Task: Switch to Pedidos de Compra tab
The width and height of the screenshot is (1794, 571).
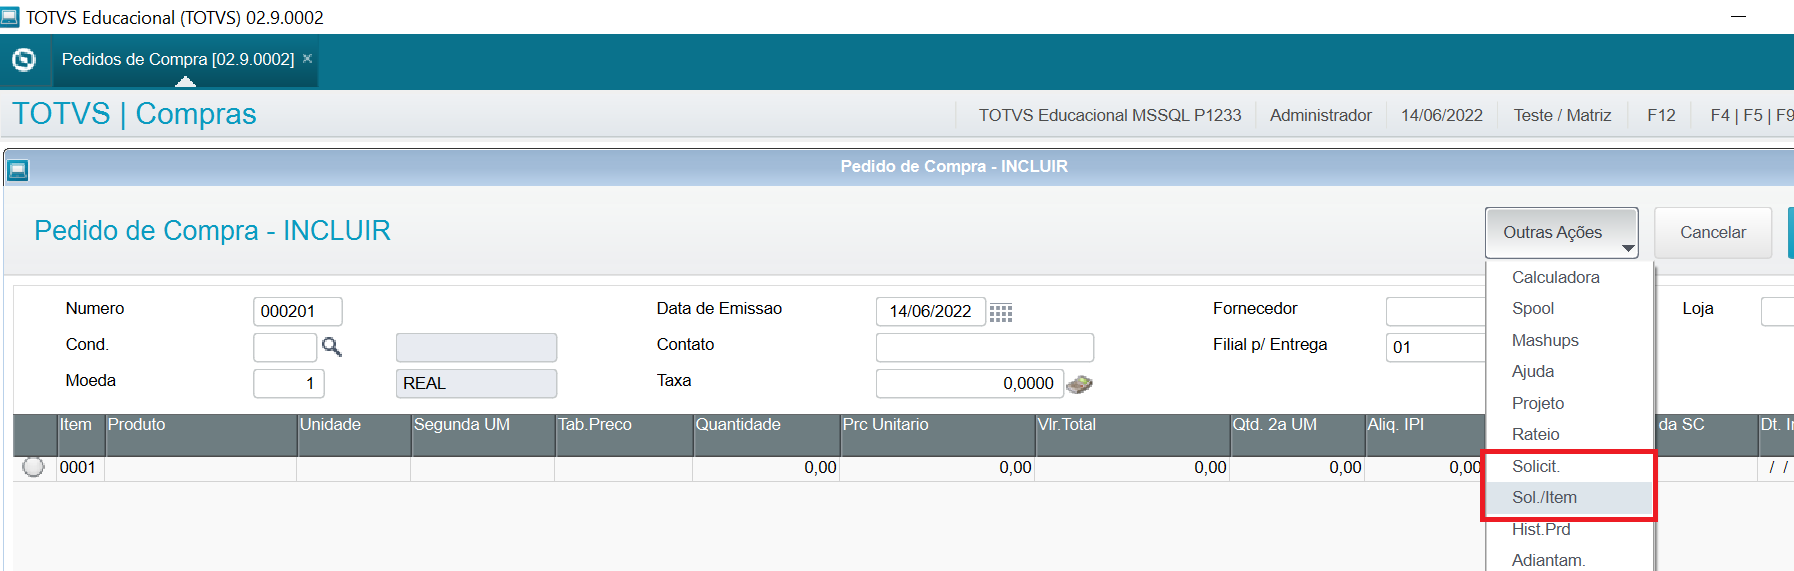Action: (178, 59)
